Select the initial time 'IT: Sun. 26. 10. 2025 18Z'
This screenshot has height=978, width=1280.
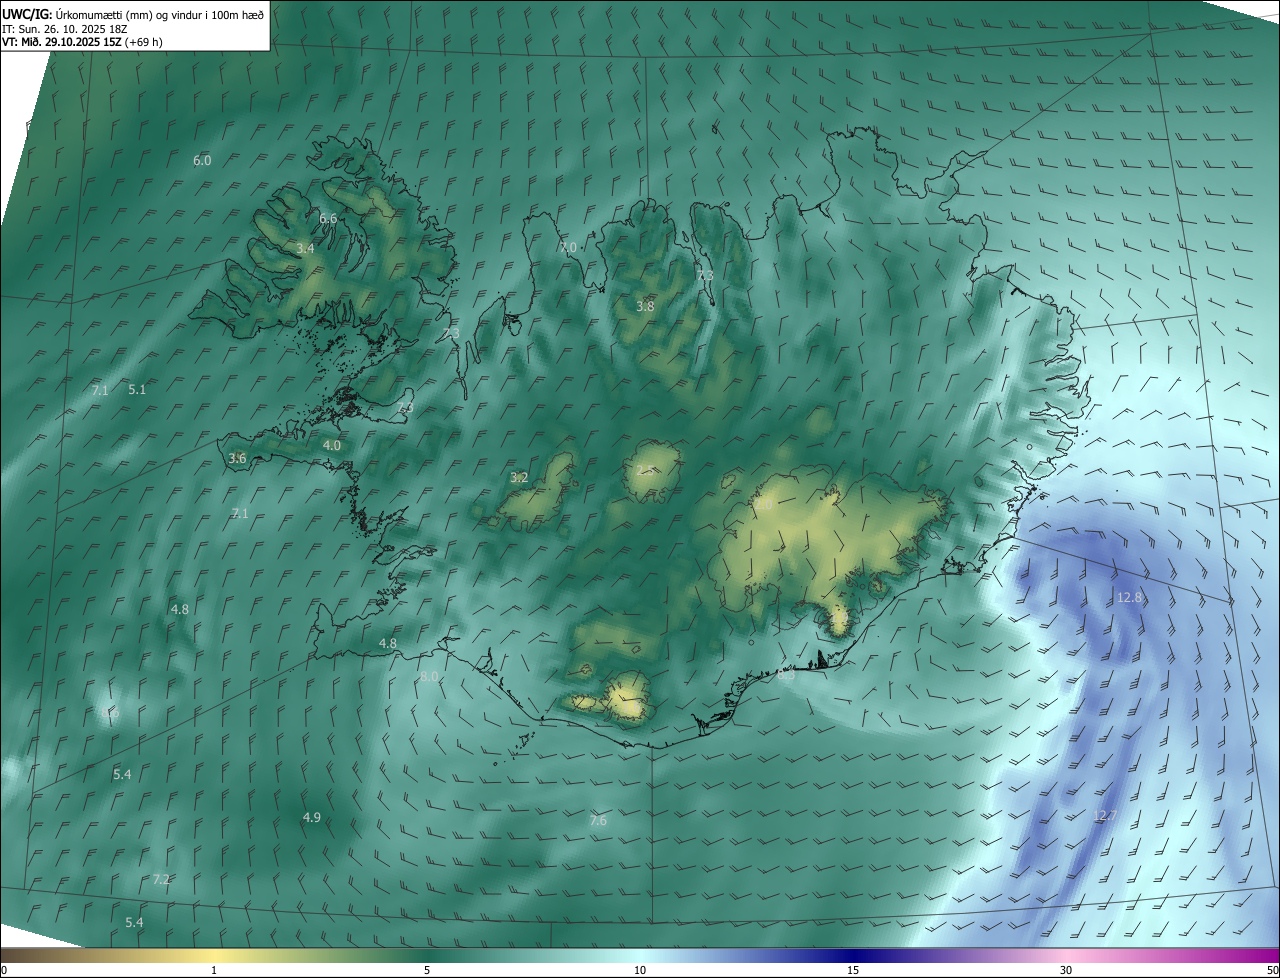point(64,28)
